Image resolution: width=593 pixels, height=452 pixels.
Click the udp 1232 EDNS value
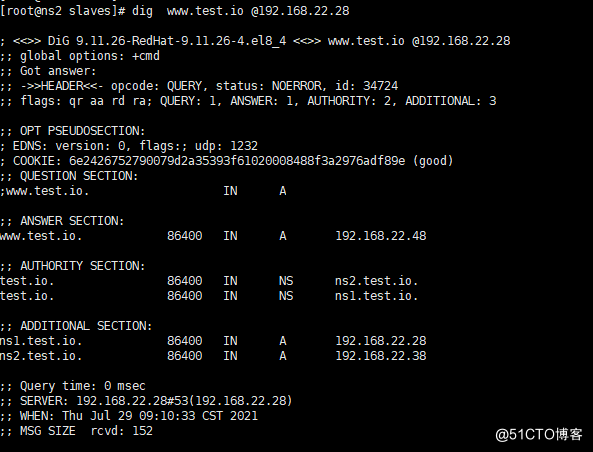tap(226, 146)
